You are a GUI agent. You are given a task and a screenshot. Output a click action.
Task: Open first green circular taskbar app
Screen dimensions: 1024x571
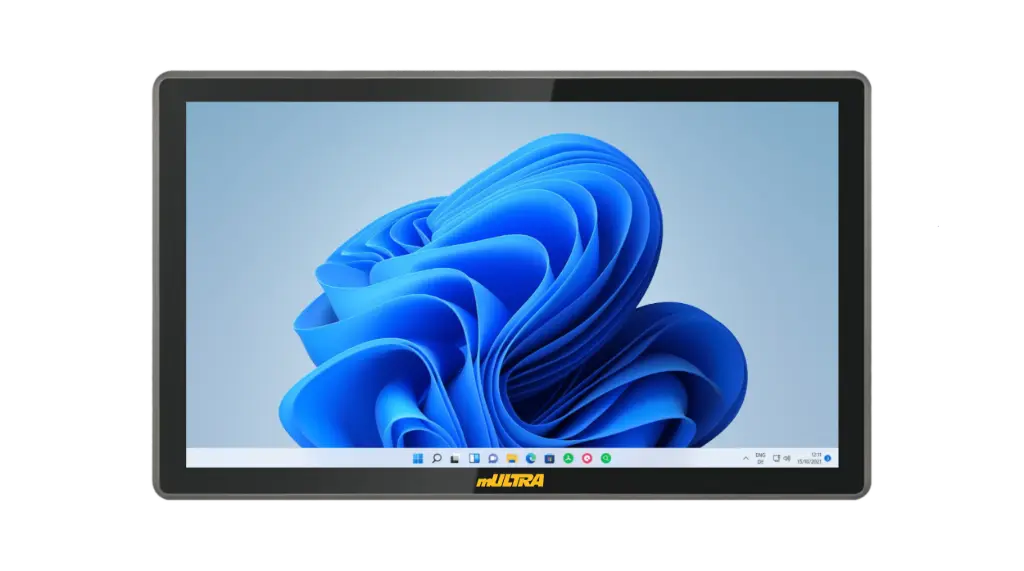click(x=569, y=459)
